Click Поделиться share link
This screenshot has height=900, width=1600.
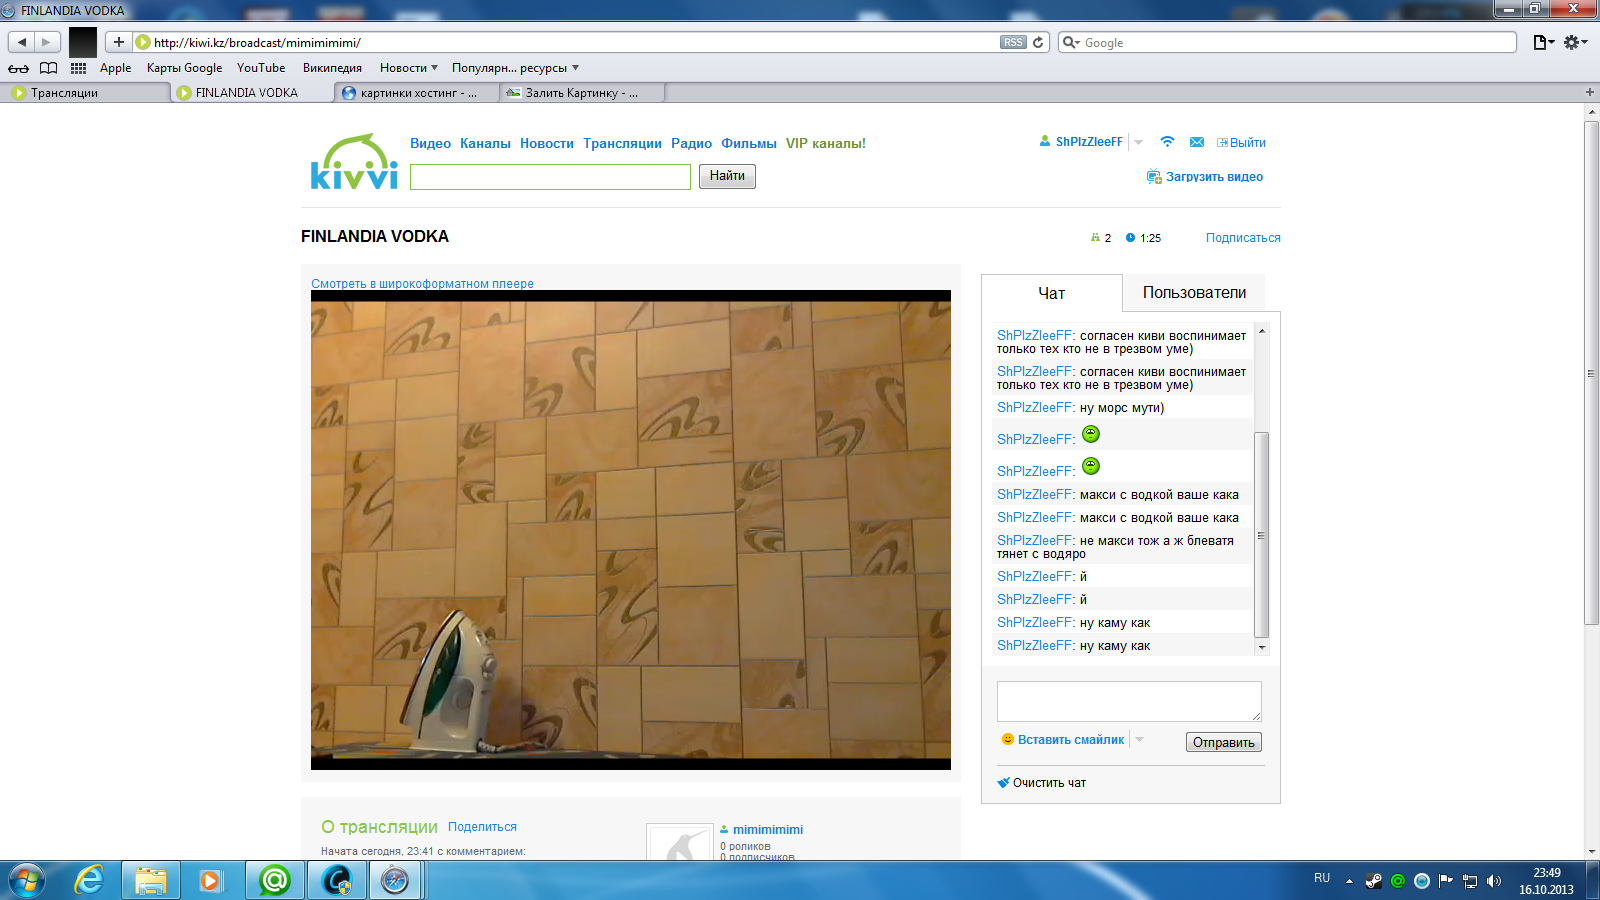pos(482,827)
